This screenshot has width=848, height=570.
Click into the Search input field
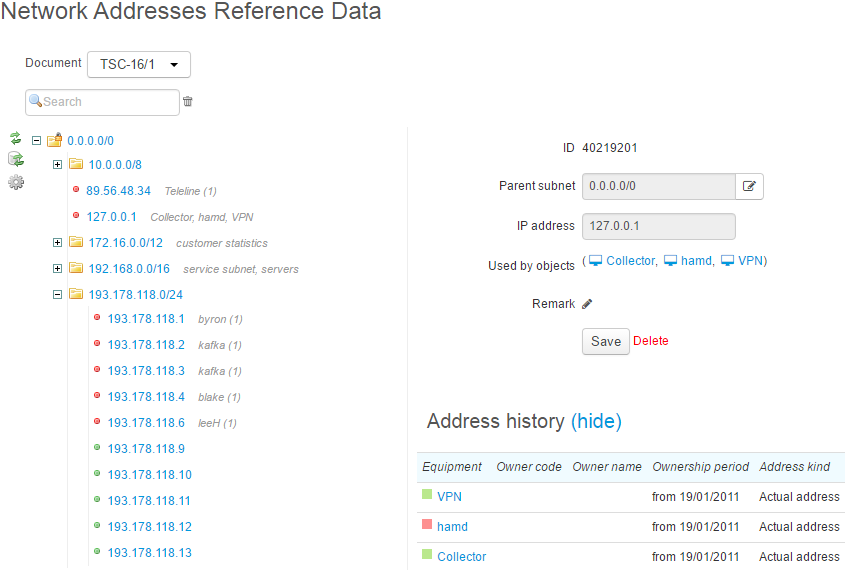[102, 102]
